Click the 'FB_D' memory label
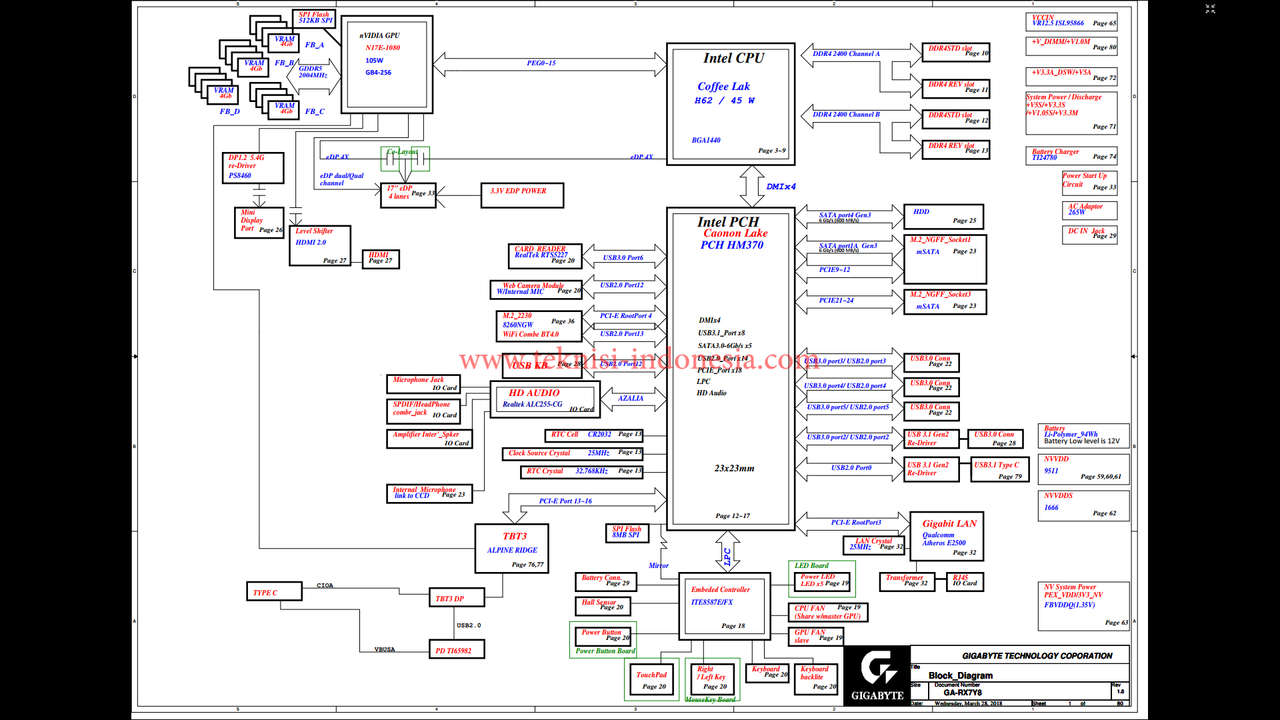This screenshot has height=720, width=1280. pos(230,111)
